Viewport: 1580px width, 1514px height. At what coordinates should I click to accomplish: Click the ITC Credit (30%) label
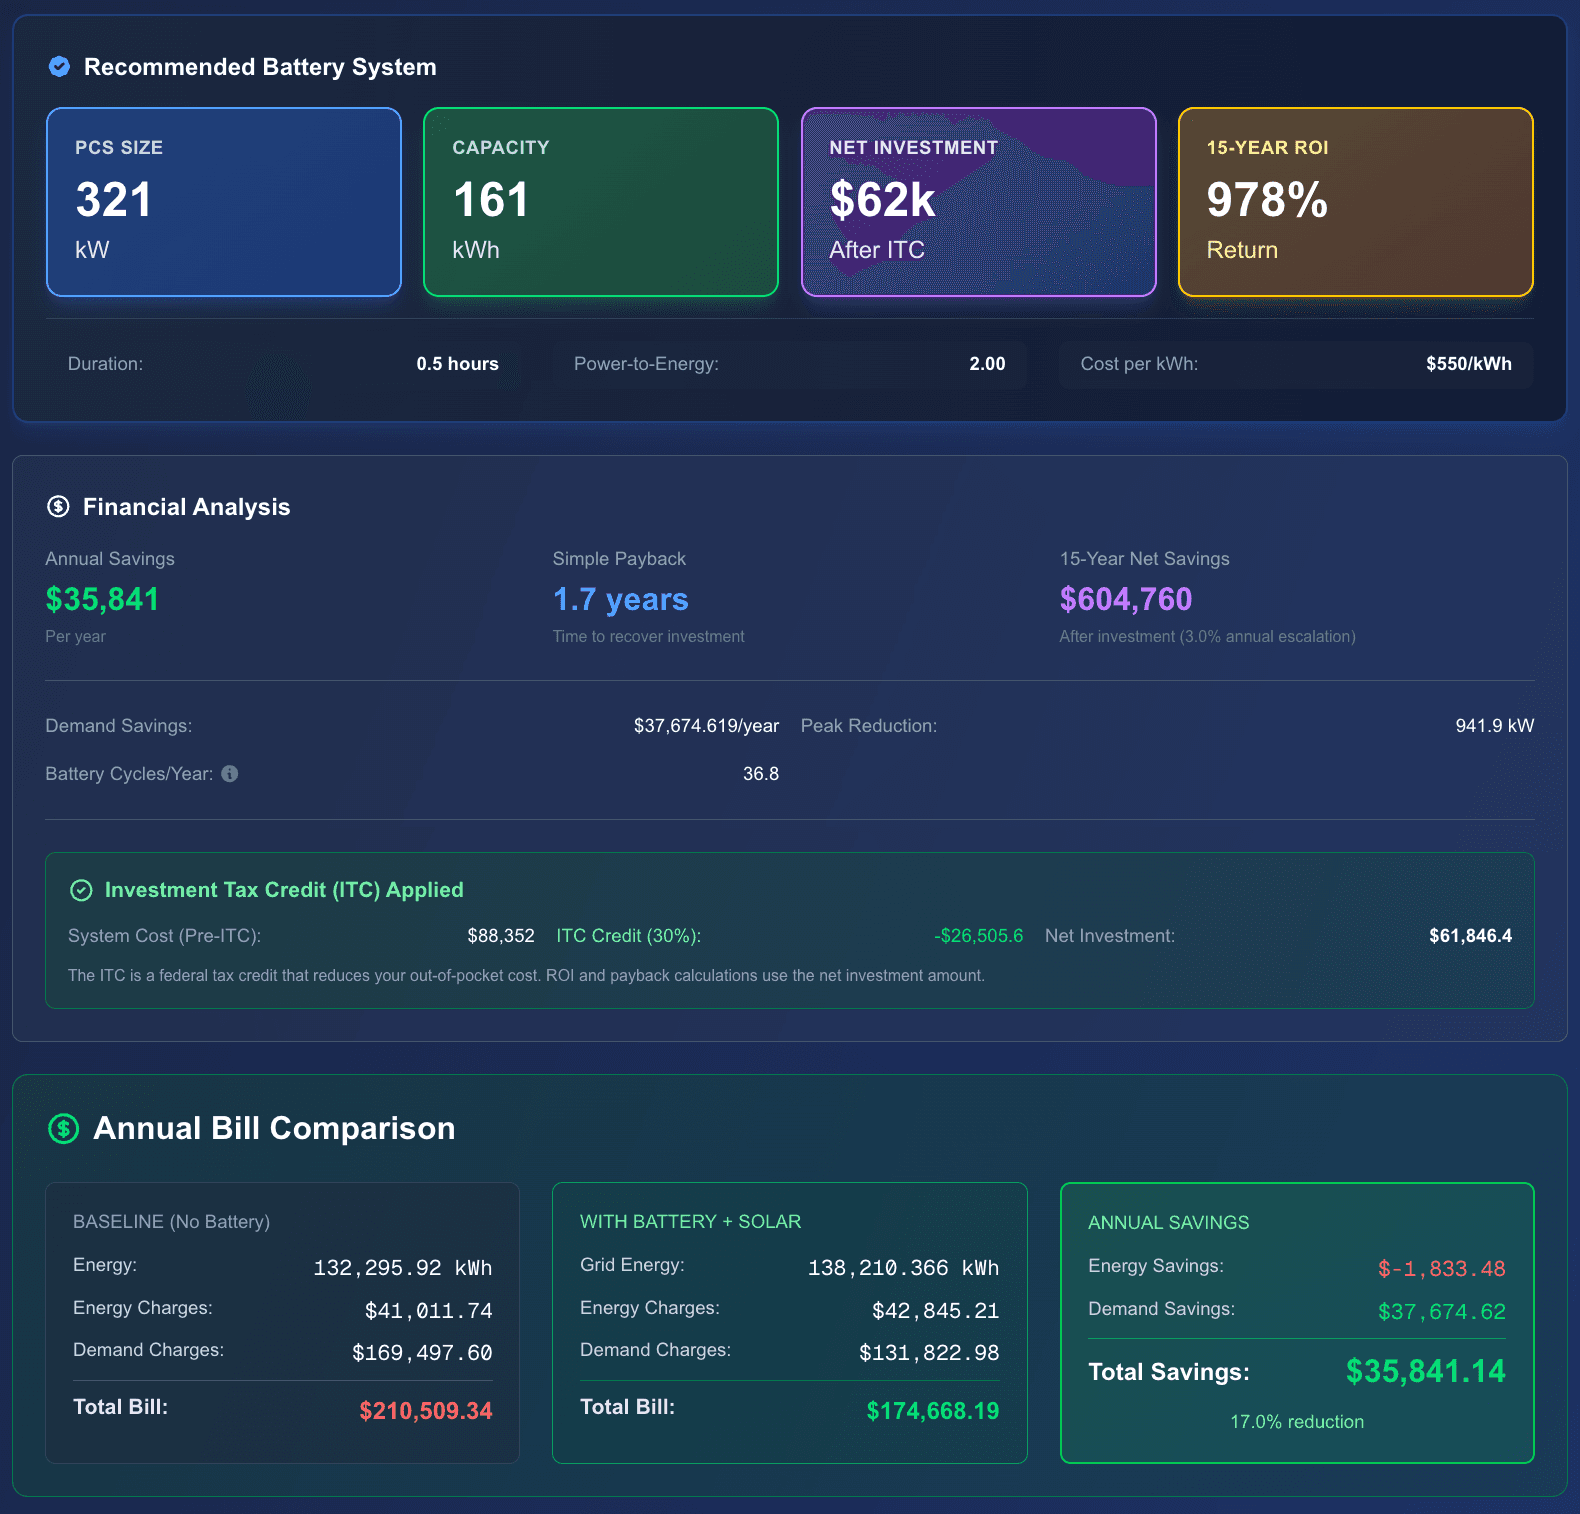pyautogui.click(x=628, y=936)
